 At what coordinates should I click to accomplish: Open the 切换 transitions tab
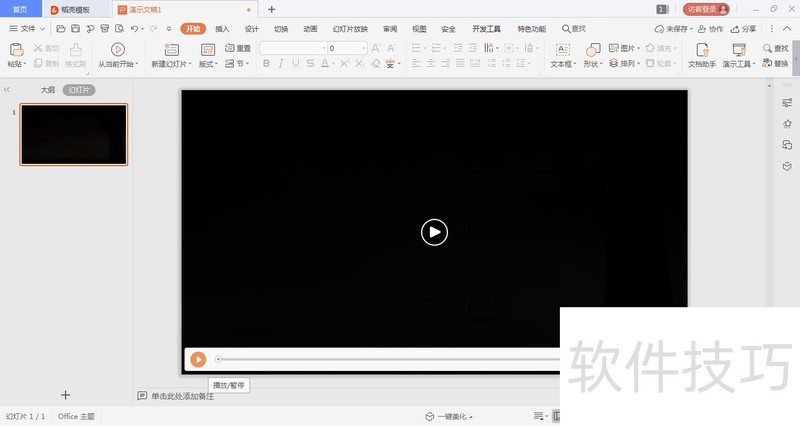pos(281,29)
